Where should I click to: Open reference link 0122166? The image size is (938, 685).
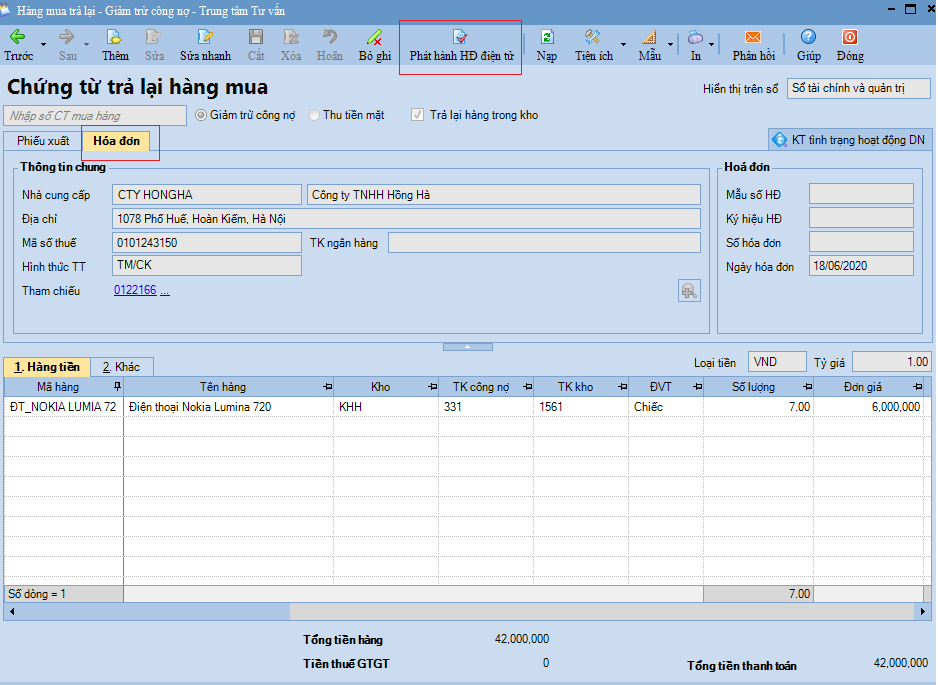(135, 290)
